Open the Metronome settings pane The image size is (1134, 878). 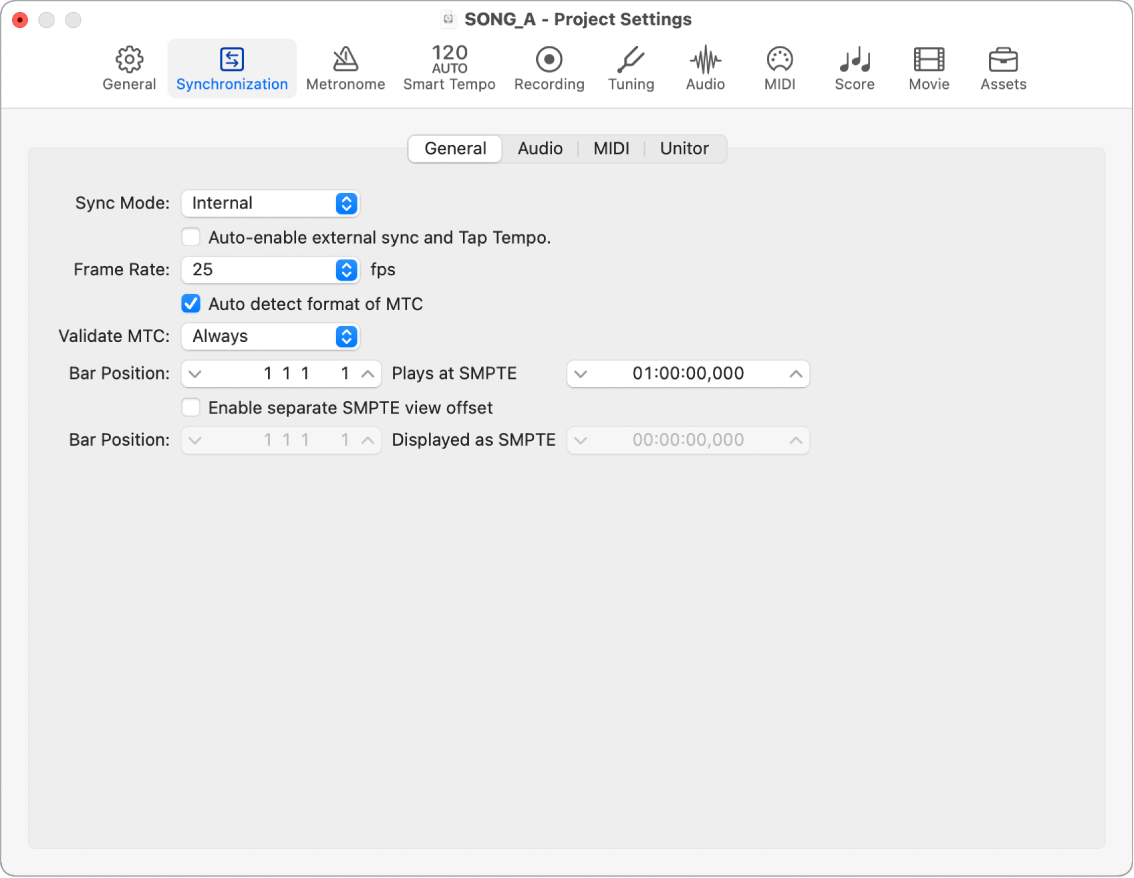tap(345, 68)
